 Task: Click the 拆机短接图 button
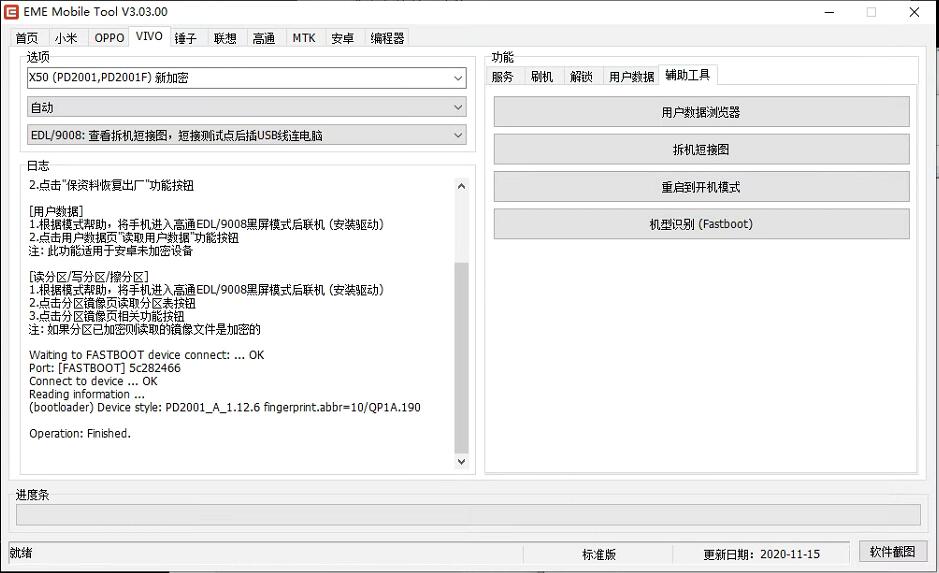pyautogui.click(x=701, y=150)
